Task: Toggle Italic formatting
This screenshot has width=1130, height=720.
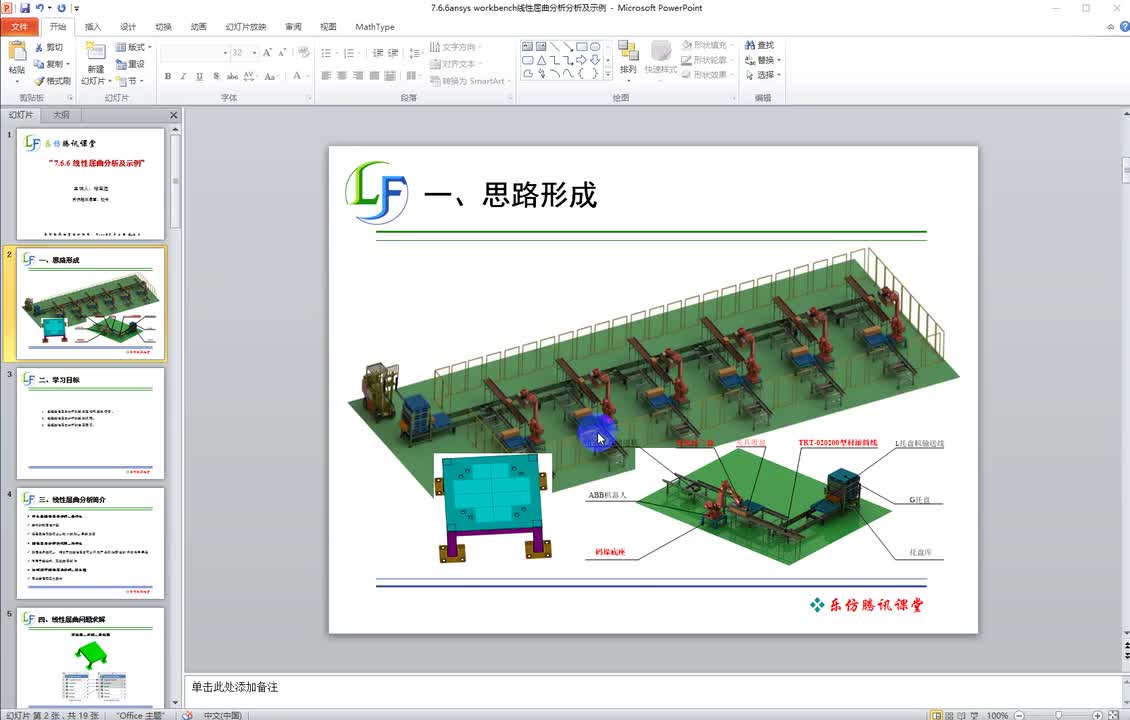Action: coord(183,76)
